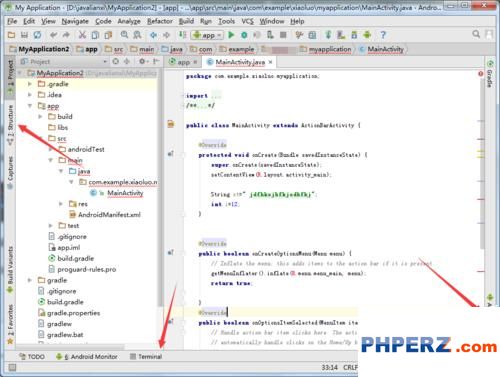Click the Help question mark icon
The image size is (500, 377).
point(383,35)
